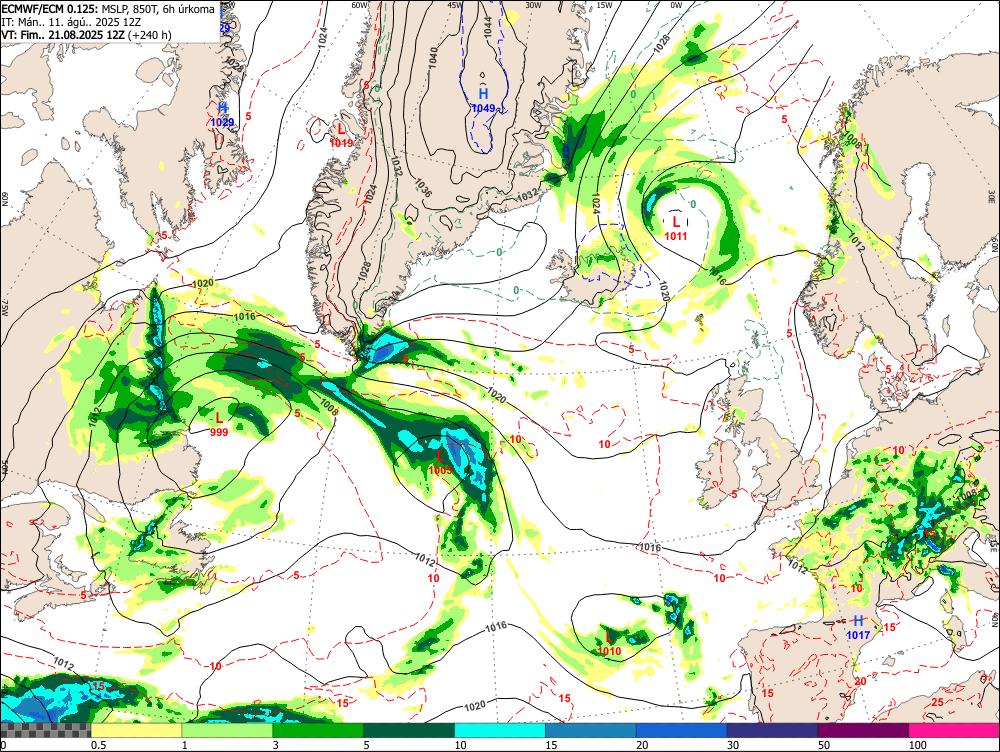Click the L 1003 low pressure label

pyautogui.click(x=440, y=462)
